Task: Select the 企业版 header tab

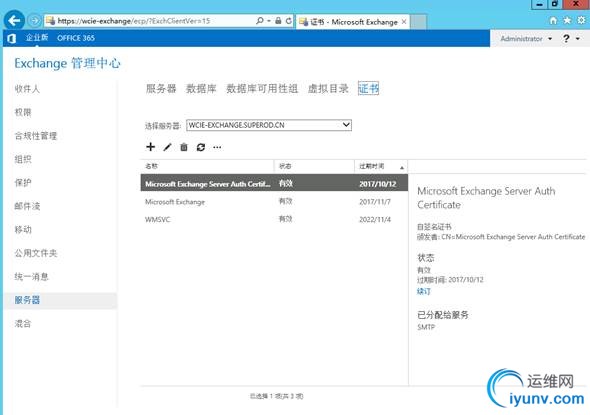Action: click(x=37, y=38)
